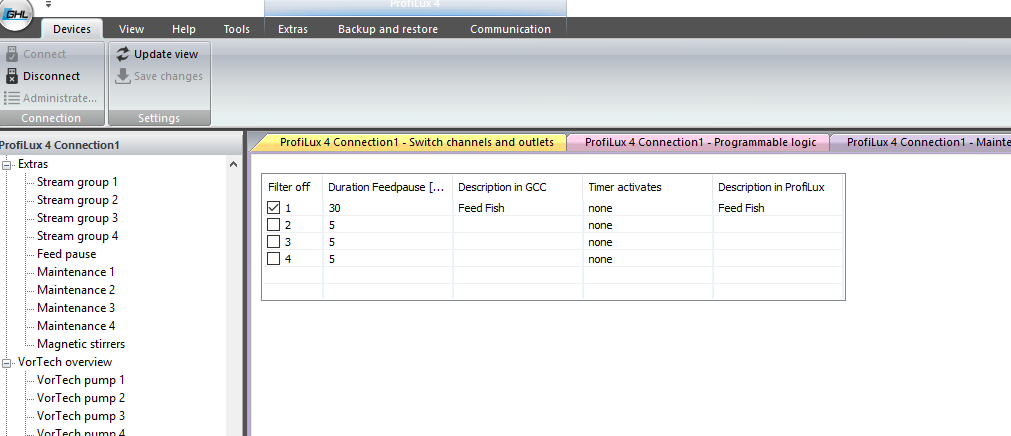Uncheck Filter off checkbox for row 1
Image resolution: width=1011 pixels, height=436 pixels.
pyautogui.click(x=273, y=208)
